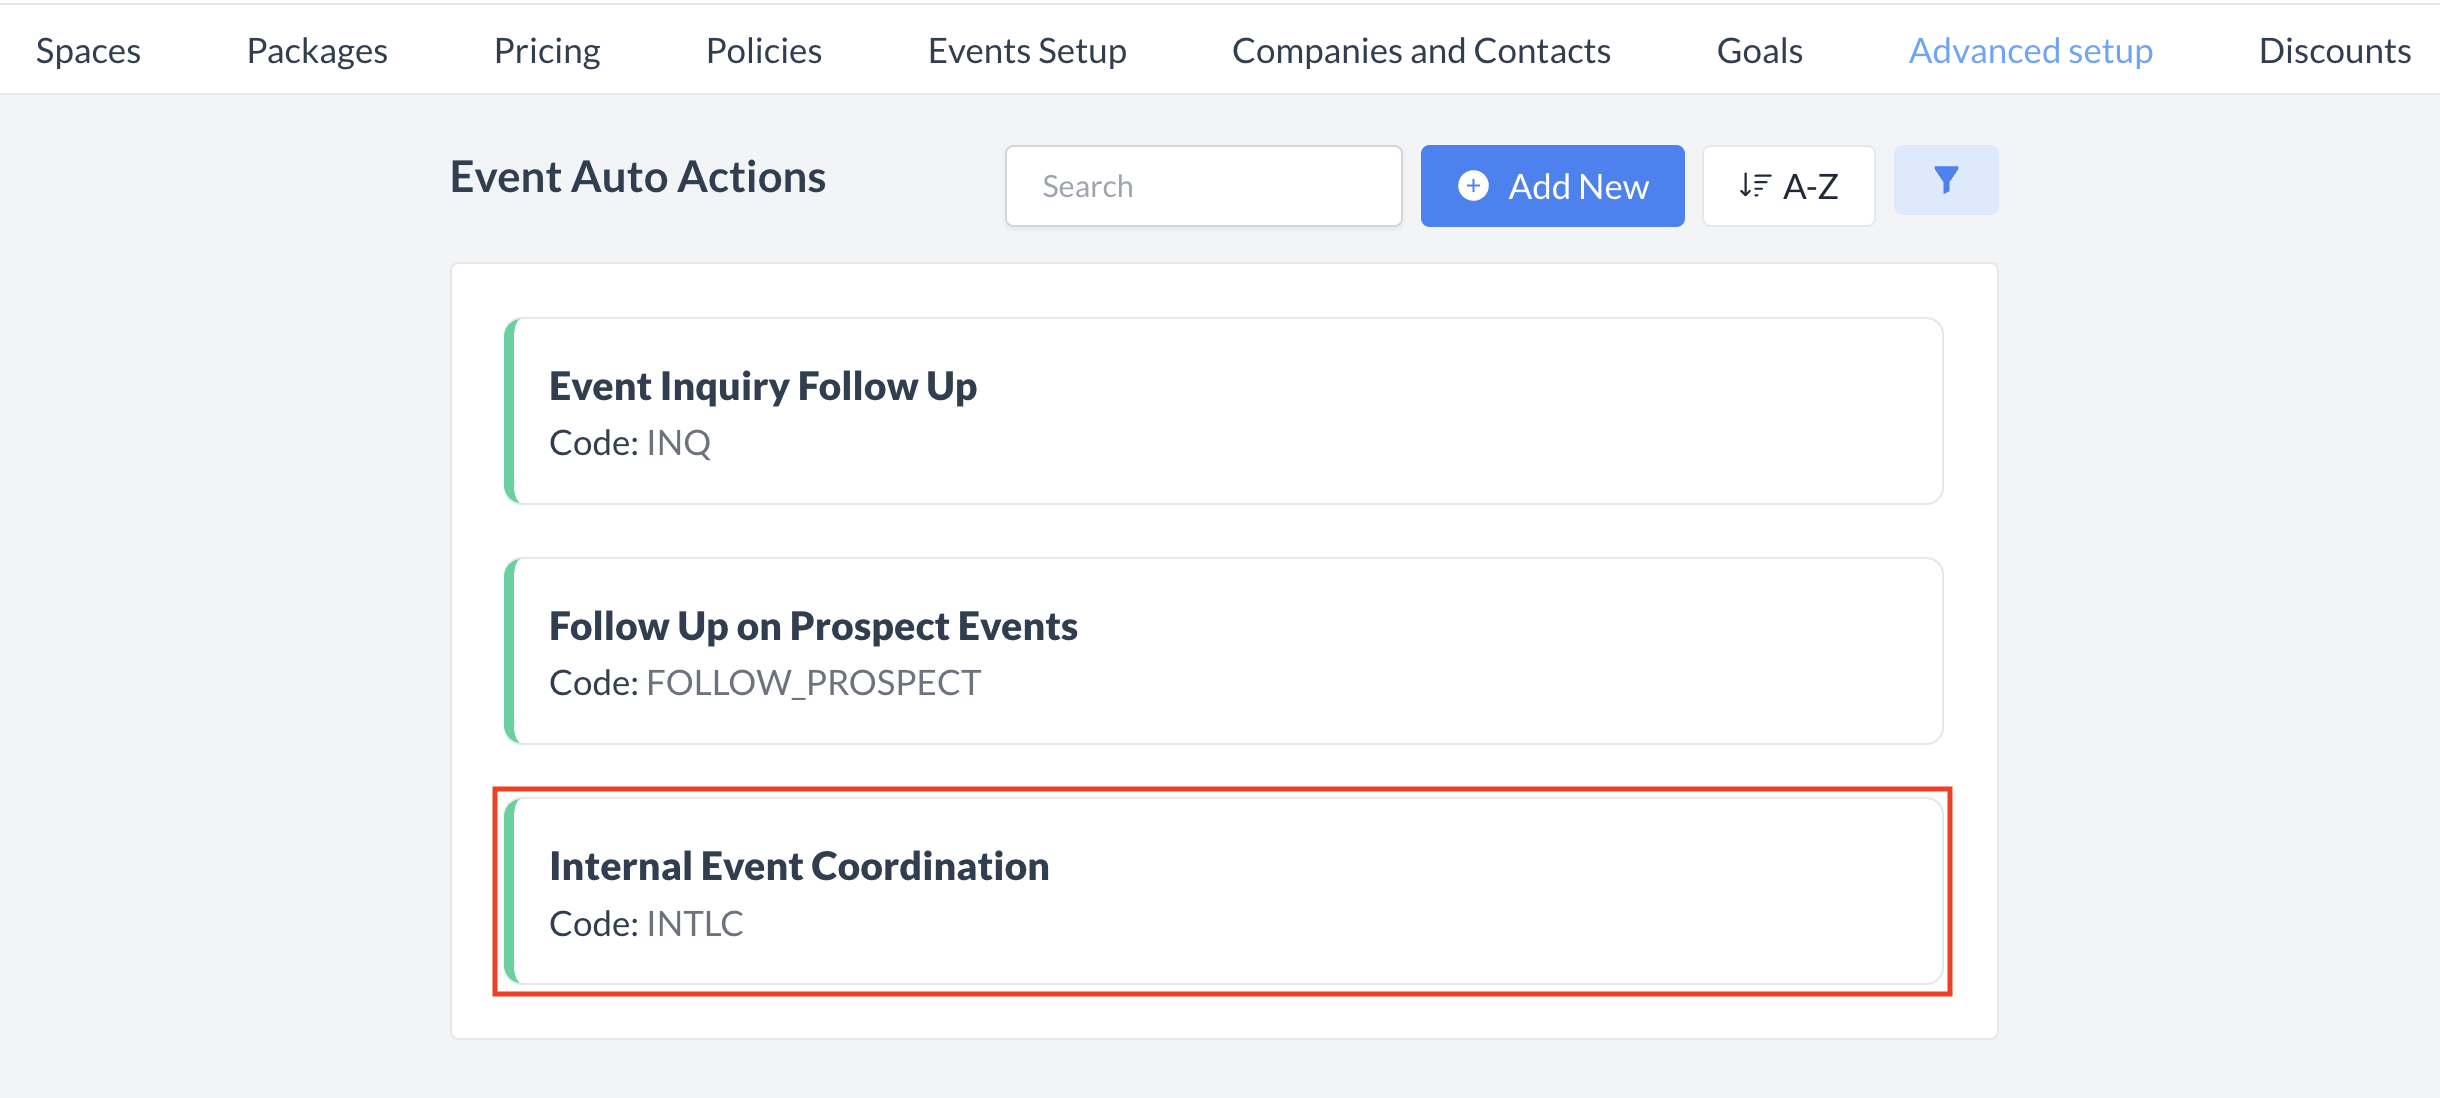Click the Search input field
This screenshot has width=2440, height=1098.
coord(1203,187)
